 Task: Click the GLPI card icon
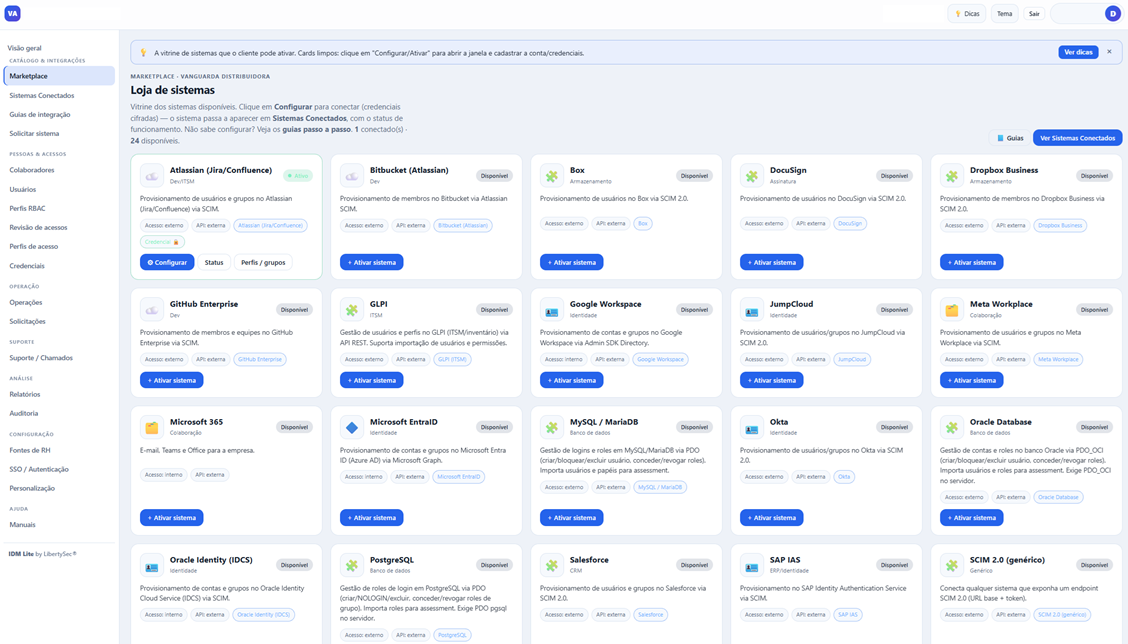coord(352,309)
